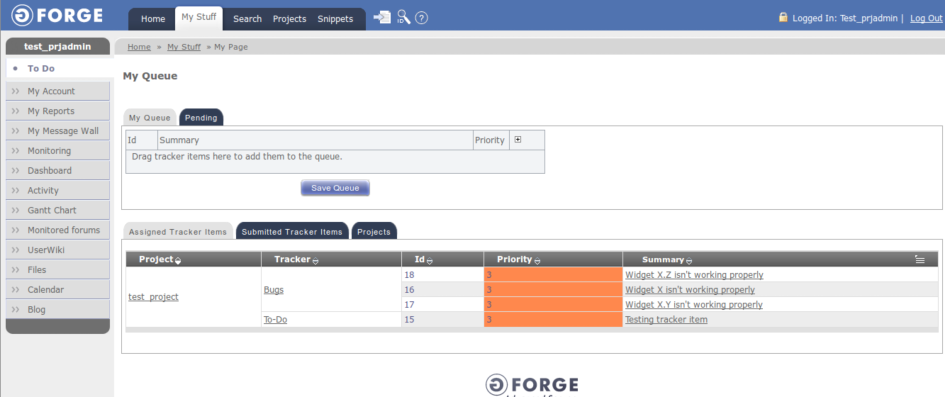Open Gantt Chart in the sidebar

(58, 210)
